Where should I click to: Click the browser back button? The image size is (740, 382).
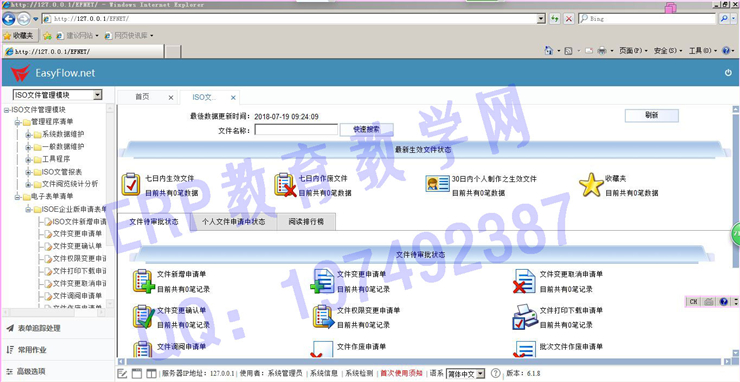click(x=8, y=19)
